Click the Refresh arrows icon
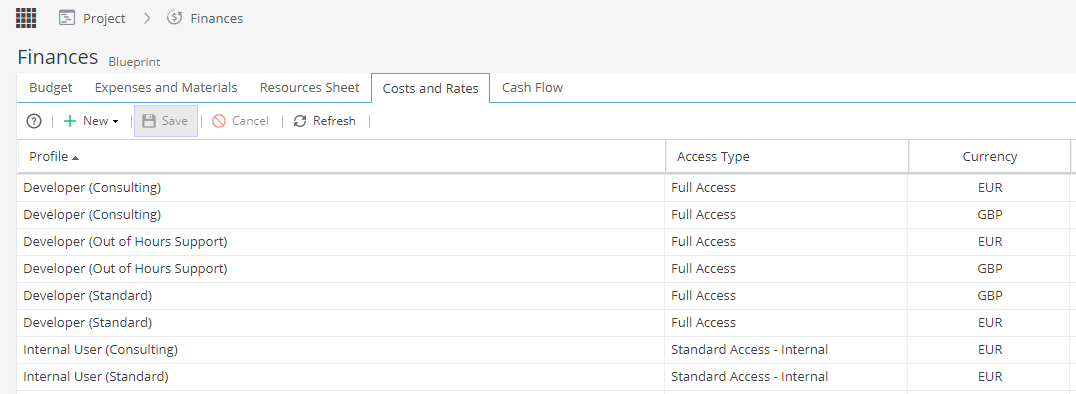The image size is (1076, 394). [x=300, y=121]
